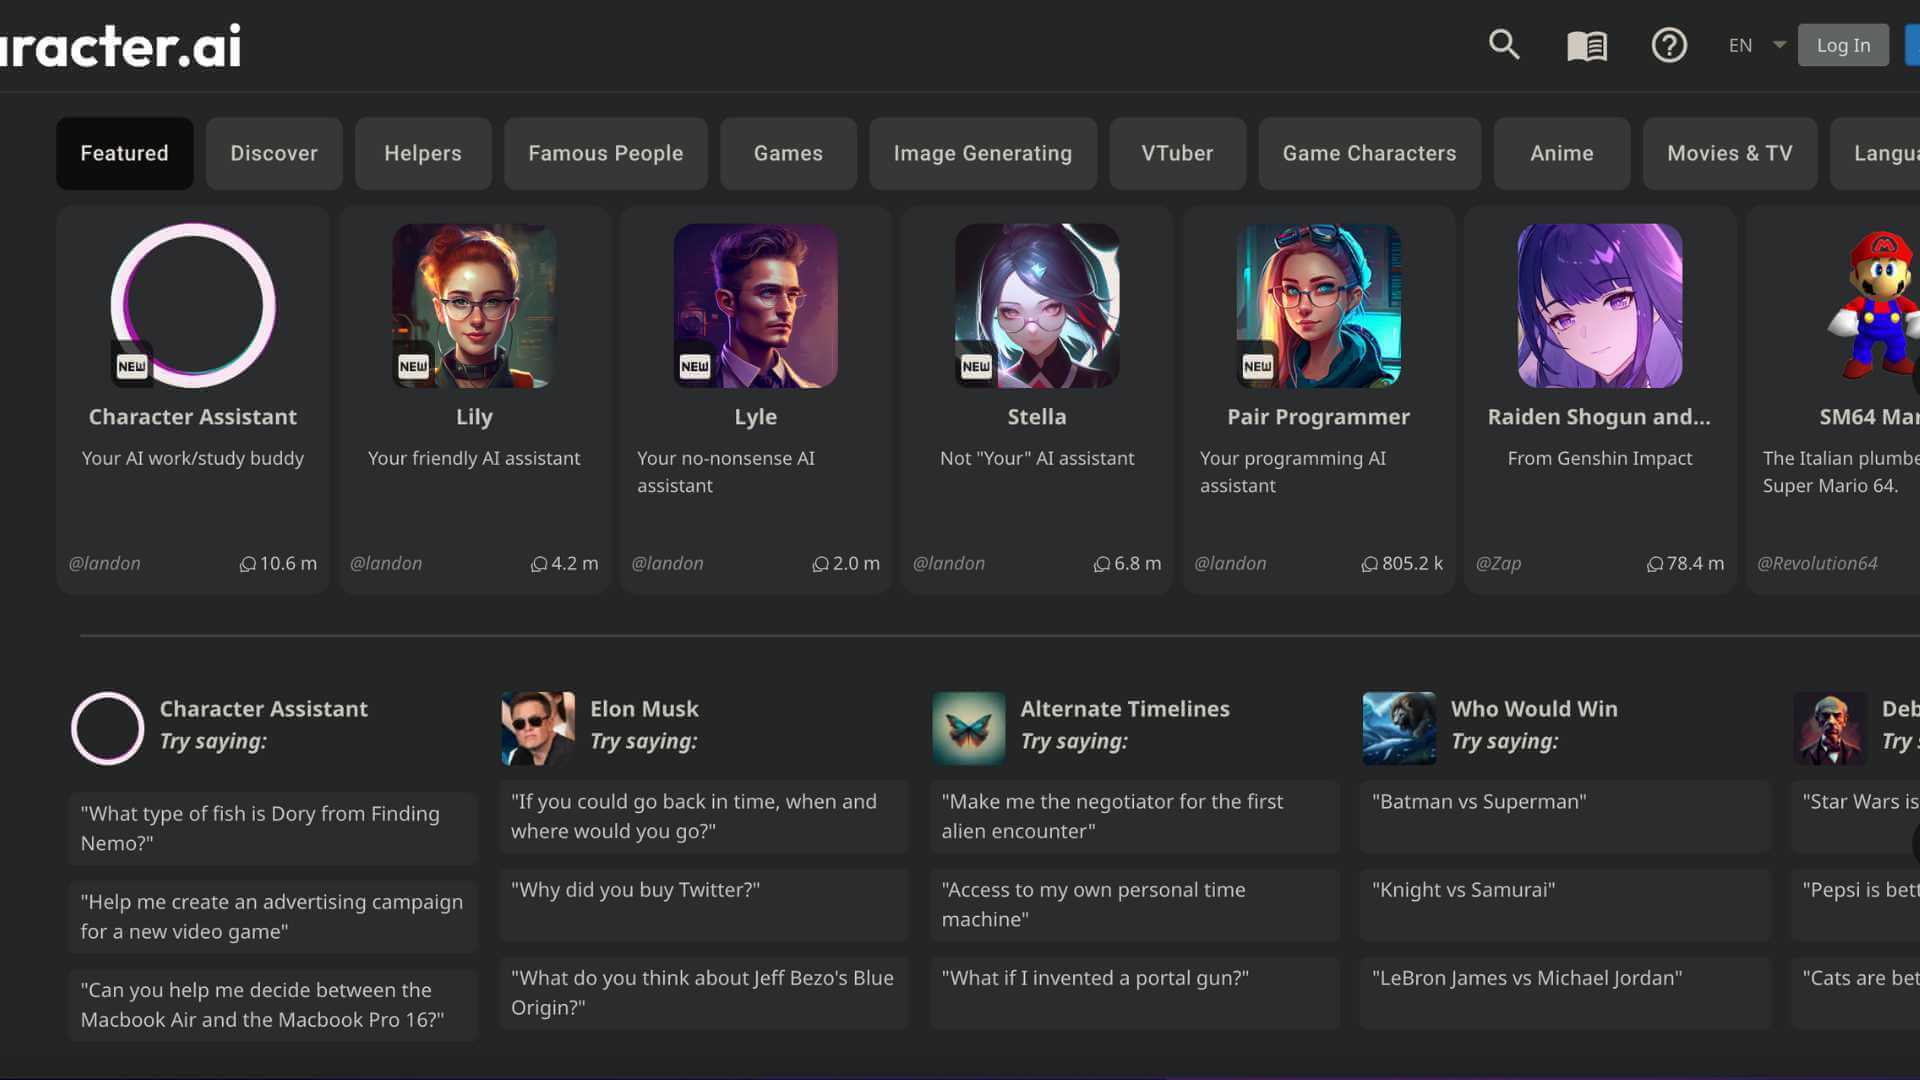Select the Pair Programmer avatar
This screenshot has height=1080, width=1920.
(x=1318, y=305)
